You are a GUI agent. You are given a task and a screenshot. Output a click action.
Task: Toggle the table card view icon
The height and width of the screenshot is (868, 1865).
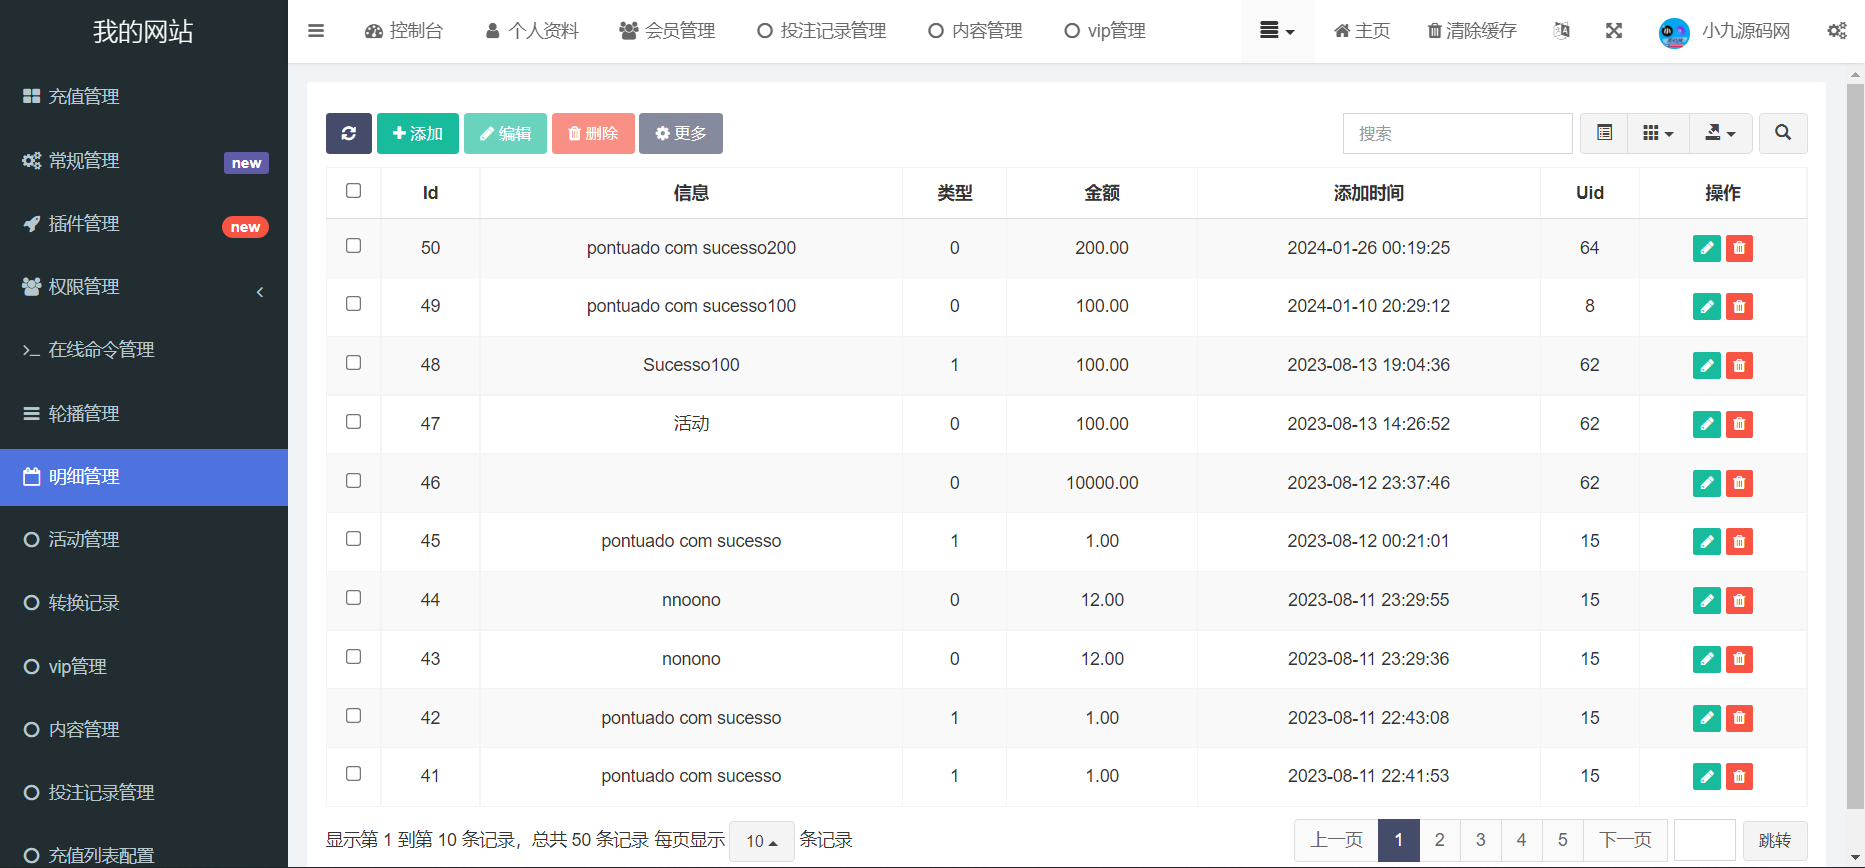1605,133
